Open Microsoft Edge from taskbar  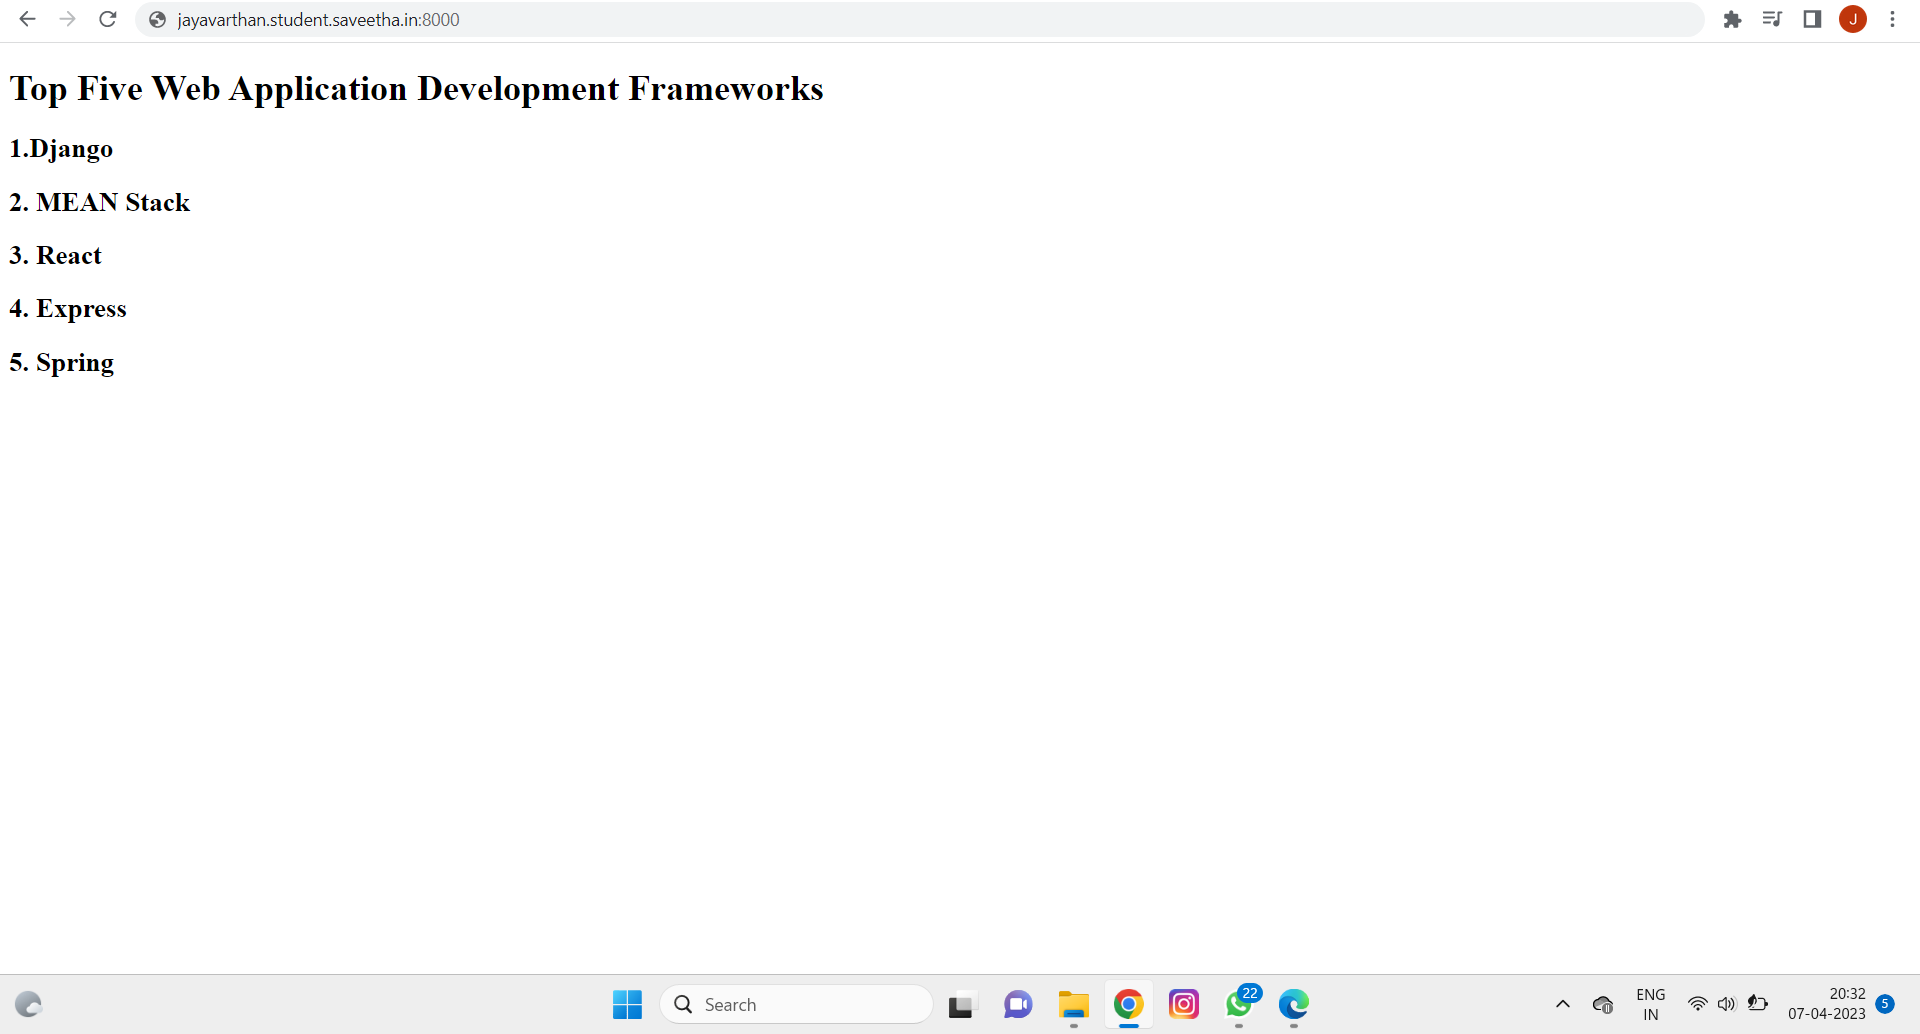(x=1294, y=1004)
